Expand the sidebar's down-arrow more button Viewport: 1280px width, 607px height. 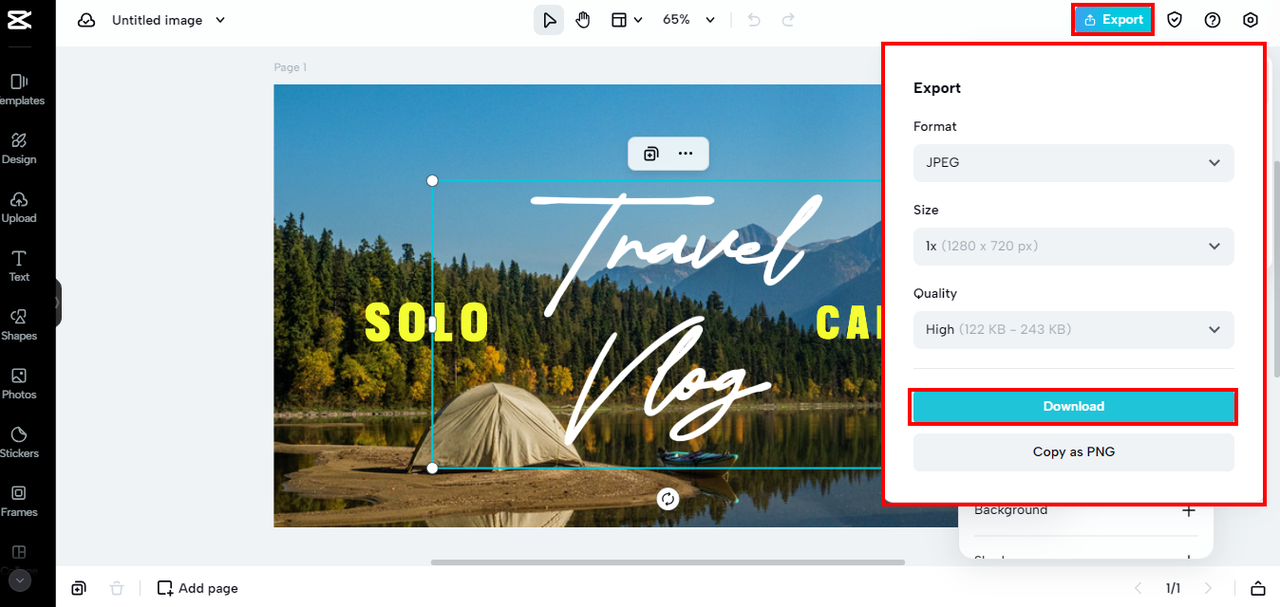click(19, 580)
